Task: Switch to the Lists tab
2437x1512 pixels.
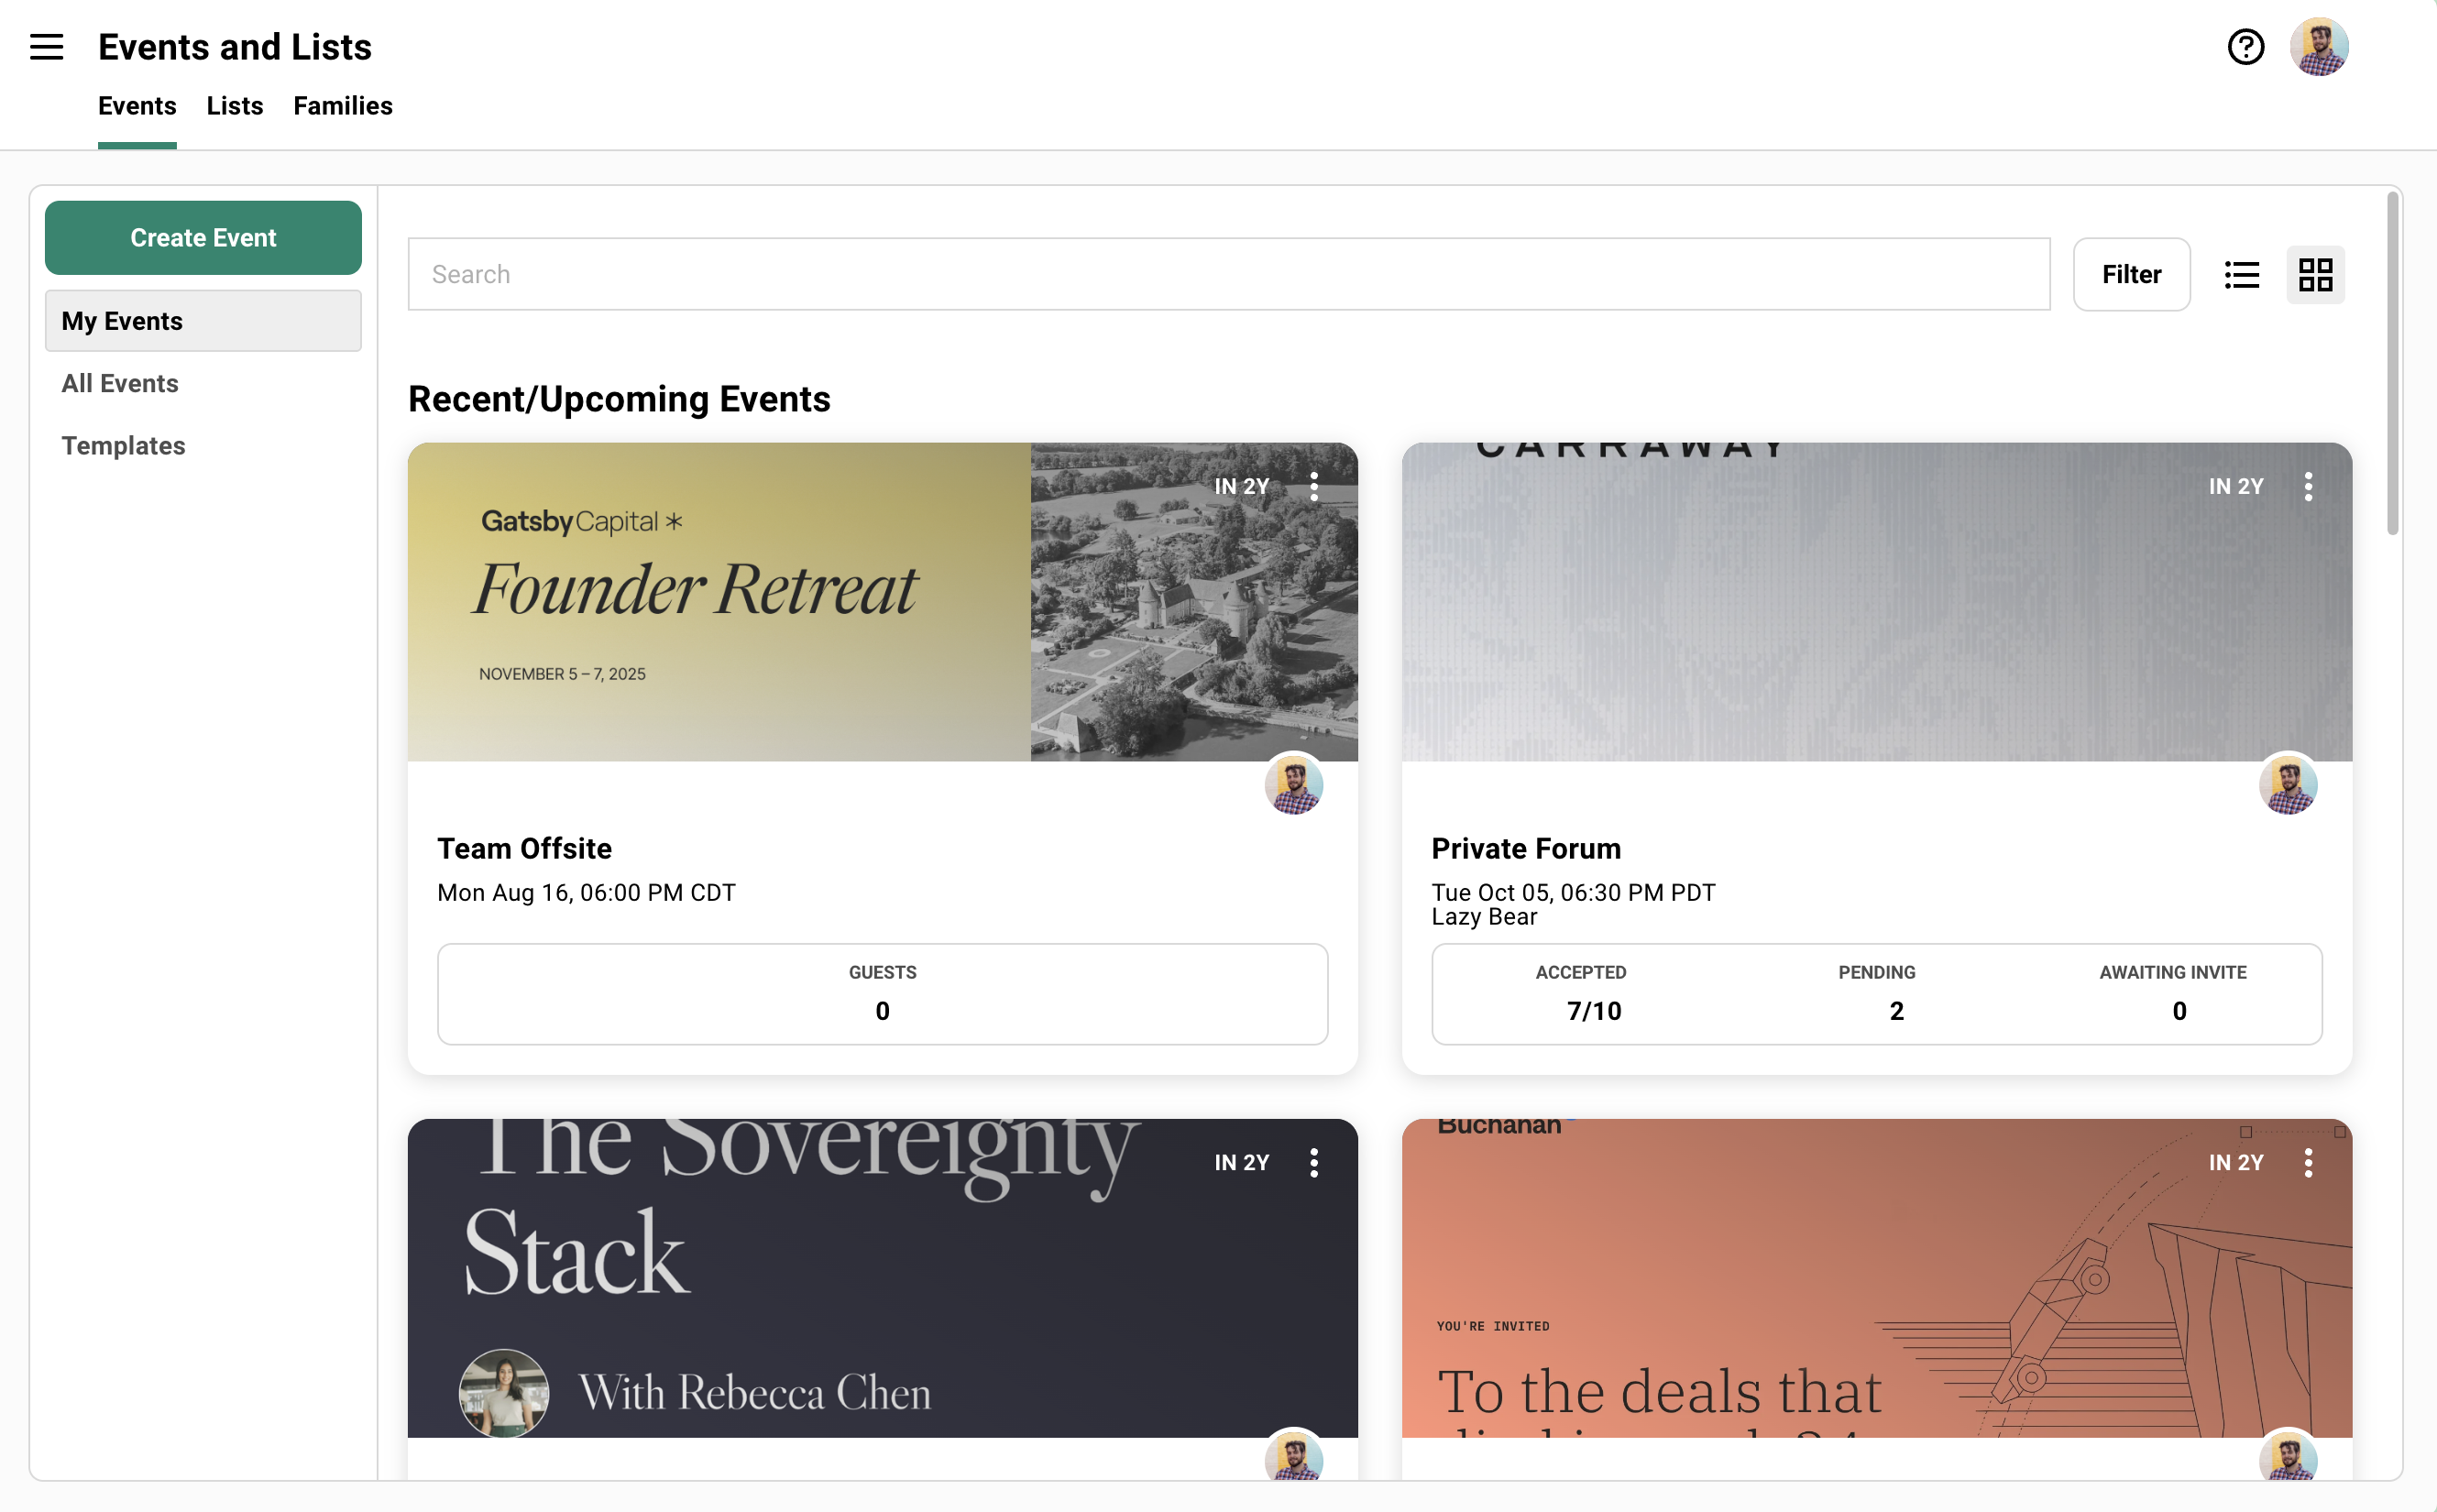Action: 234,106
